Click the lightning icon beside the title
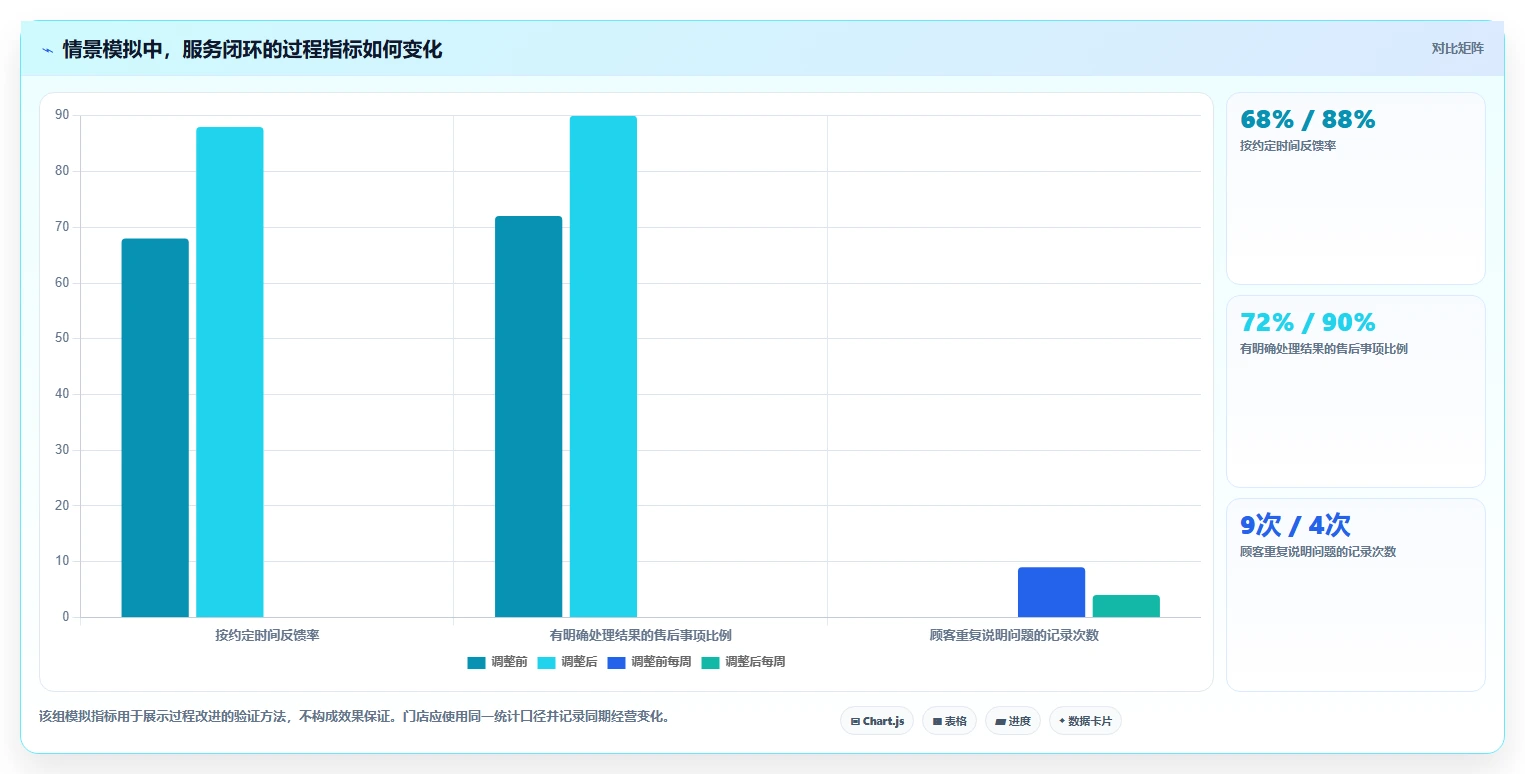Viewport: 1525px width, 774px height. [x=48, y=50]
